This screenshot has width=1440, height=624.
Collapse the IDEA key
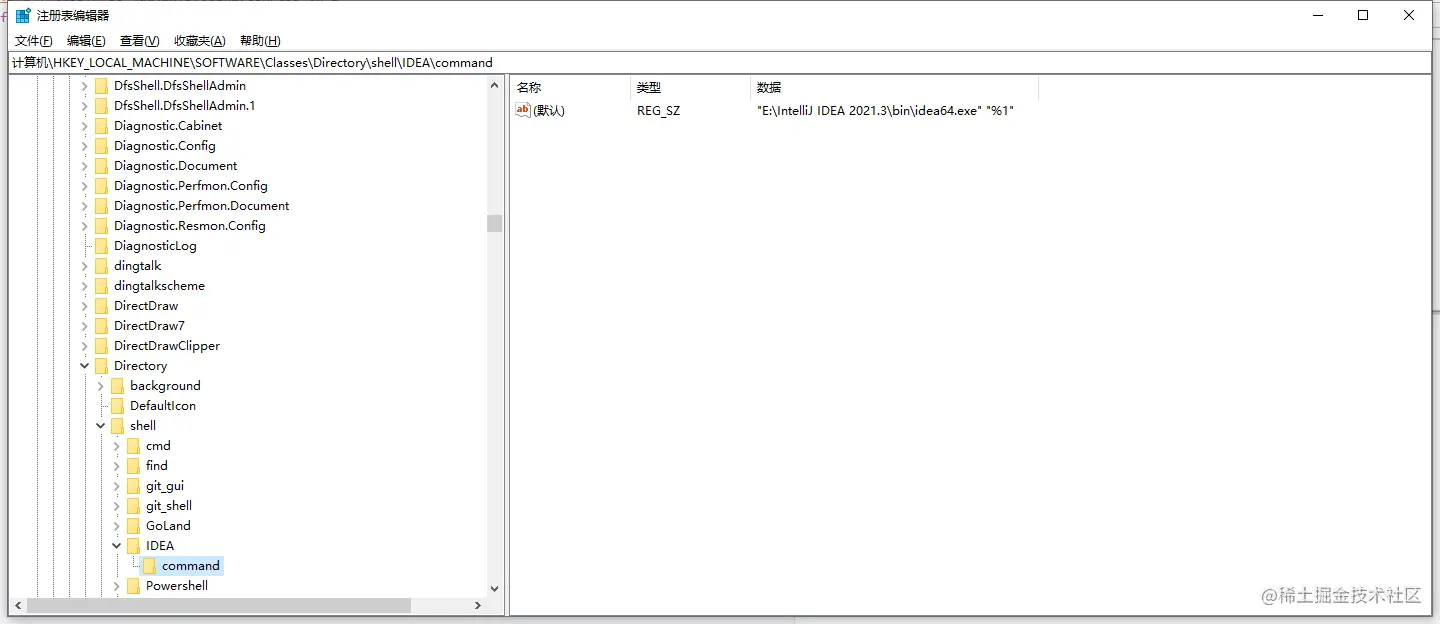pyautogui.click(x=117, y=546)
